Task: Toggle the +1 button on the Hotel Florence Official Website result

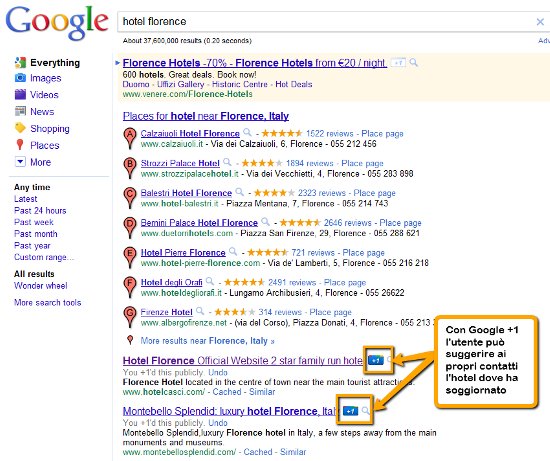Action: click(376, 360)
